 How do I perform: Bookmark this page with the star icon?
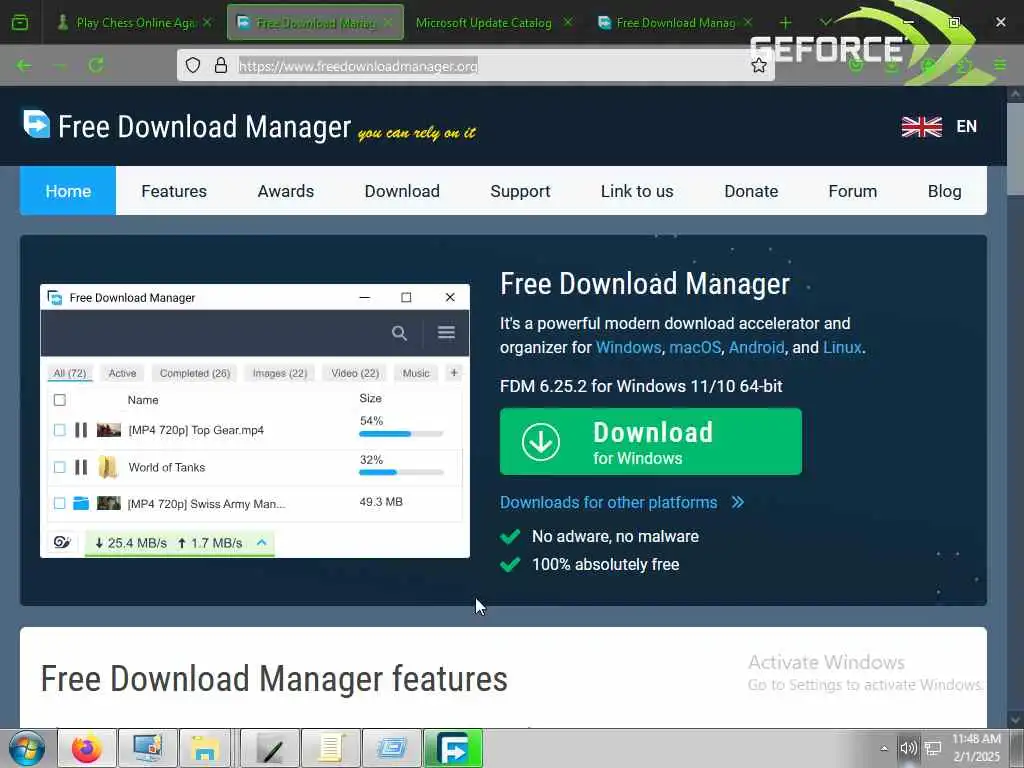758,65
